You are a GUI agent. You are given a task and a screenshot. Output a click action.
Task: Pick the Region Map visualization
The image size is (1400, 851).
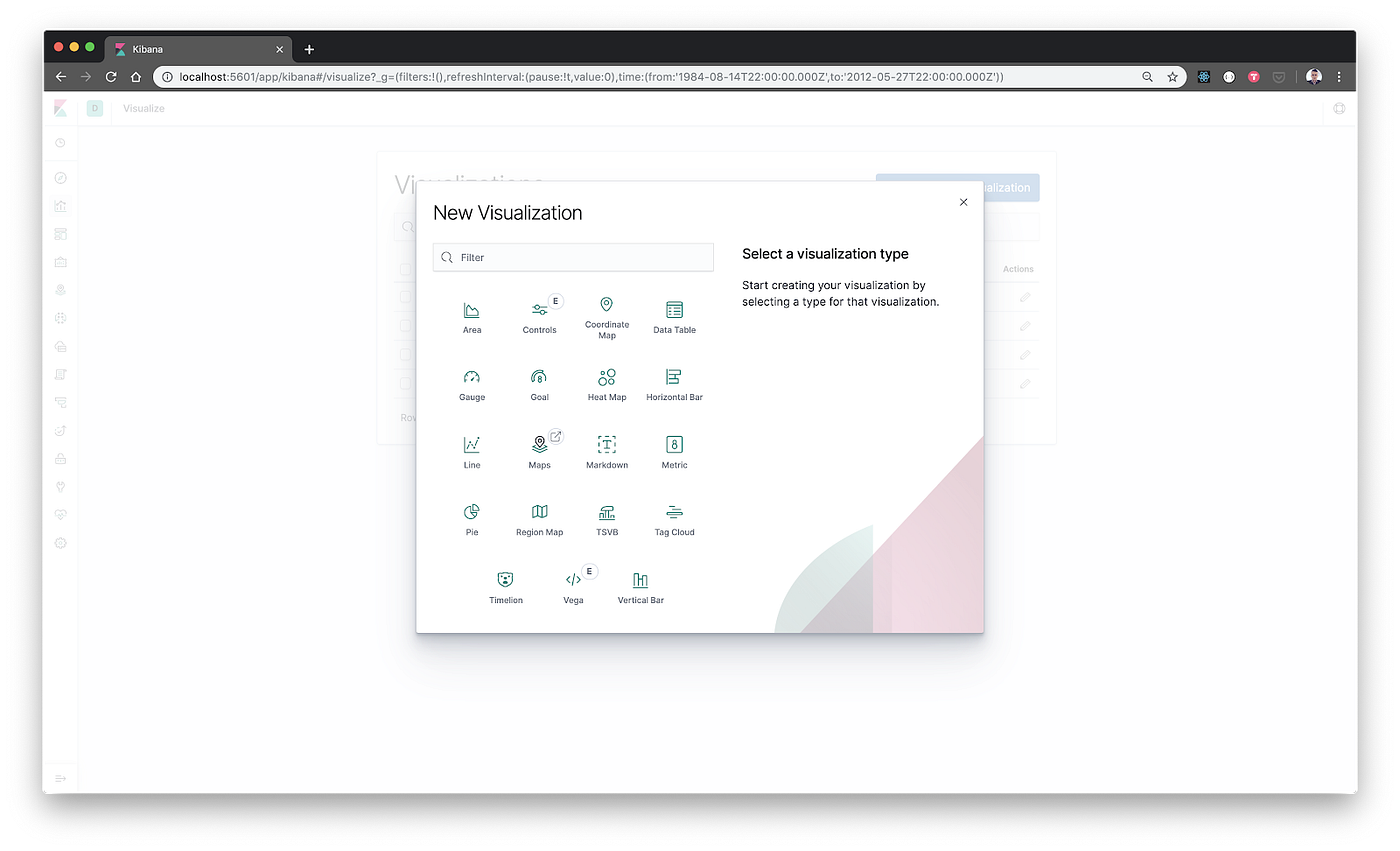click(x=539, y=520)
